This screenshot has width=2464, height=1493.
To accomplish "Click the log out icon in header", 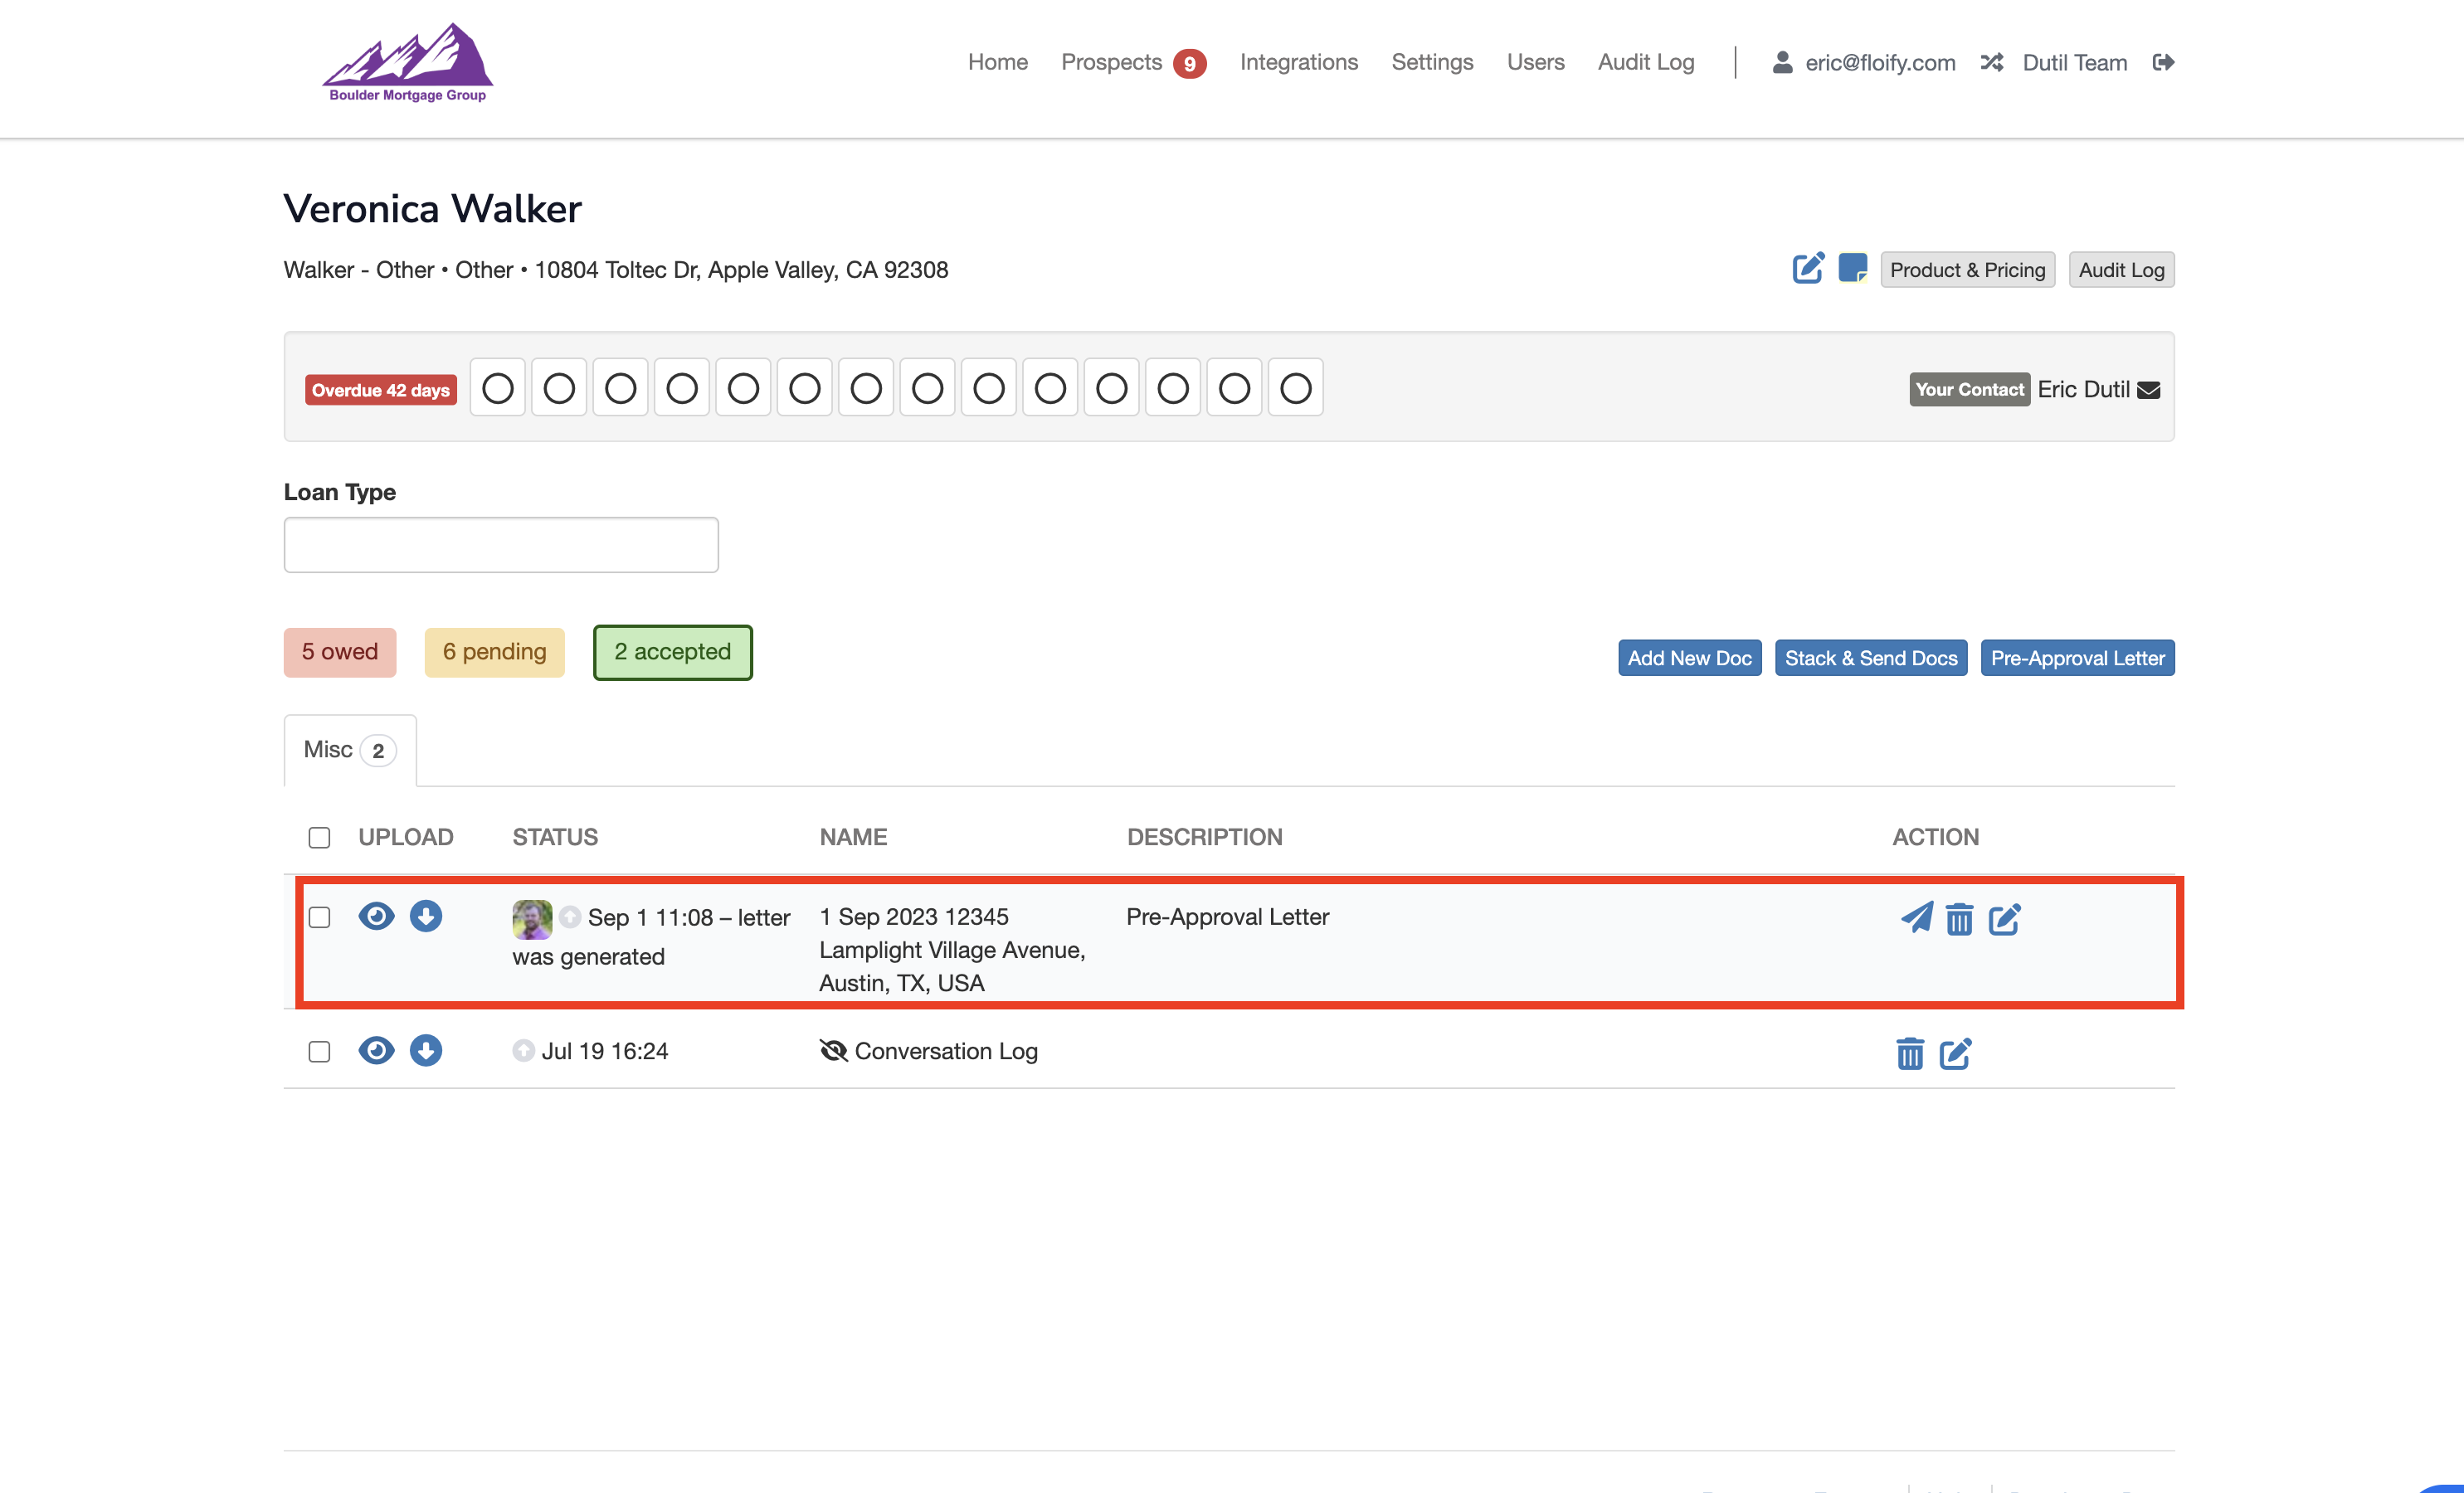I will (x=2163, y=62).
